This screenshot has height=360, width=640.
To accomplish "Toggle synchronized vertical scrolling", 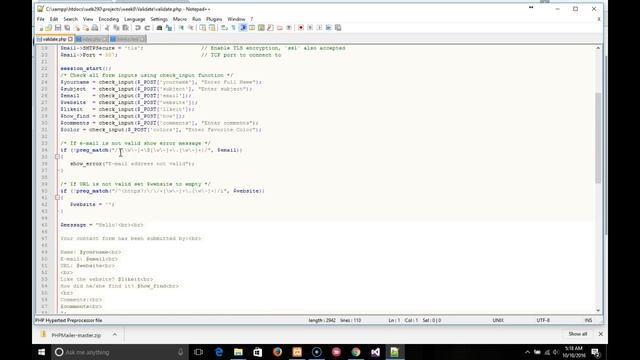I will (x=202, y=28).
